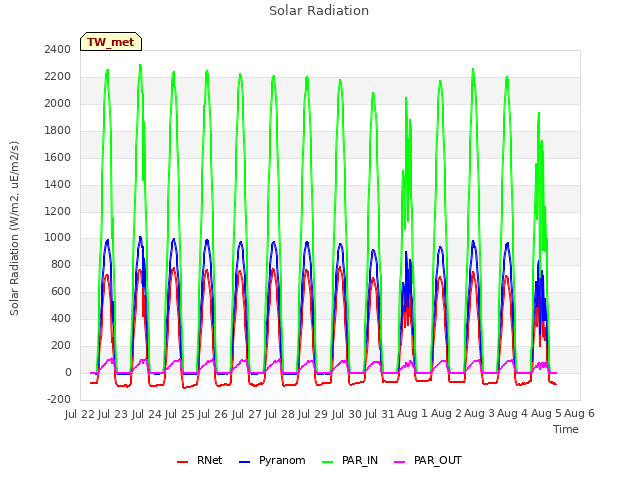Image resolution: width=640 pixels, height=480 pixels.
Task: Click the 1800 y-axis tick label
Action: [58, 130]
